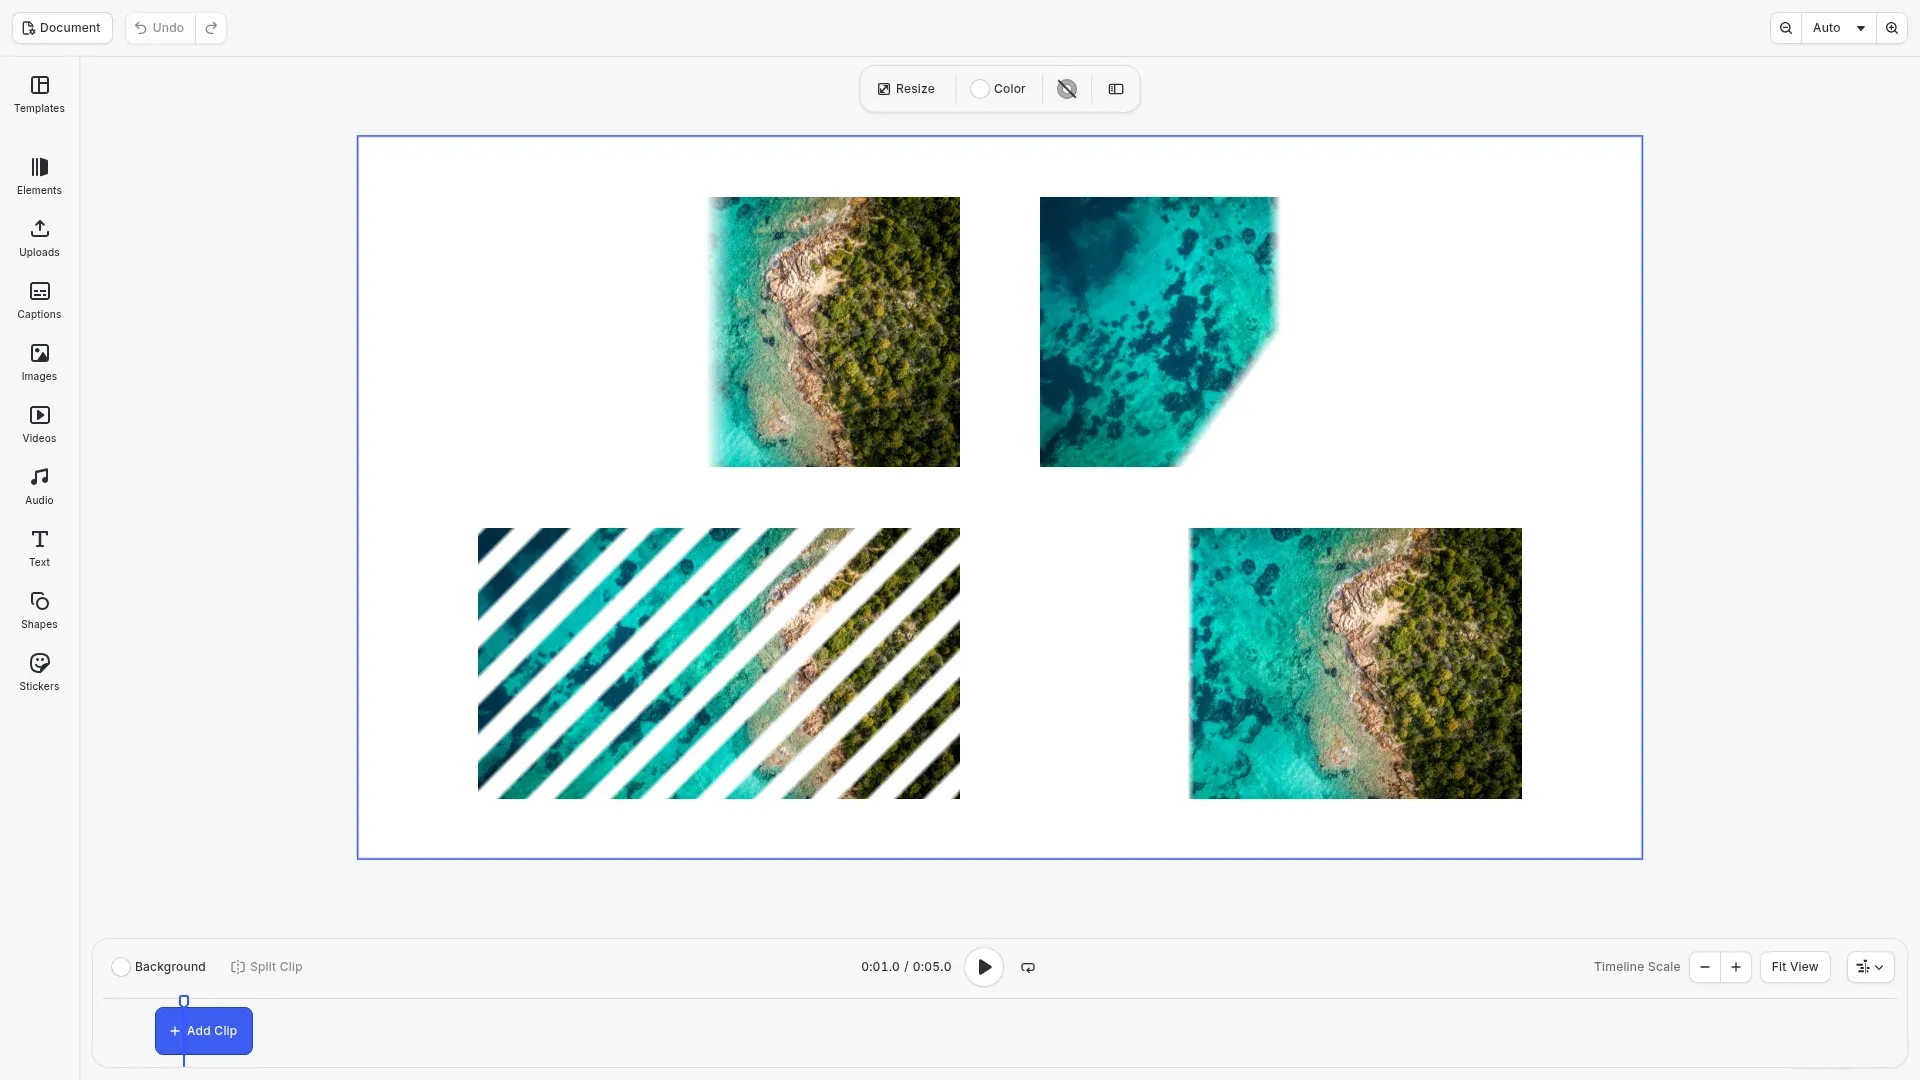
Task: Open the Templates panel
Action: [39, 95]
